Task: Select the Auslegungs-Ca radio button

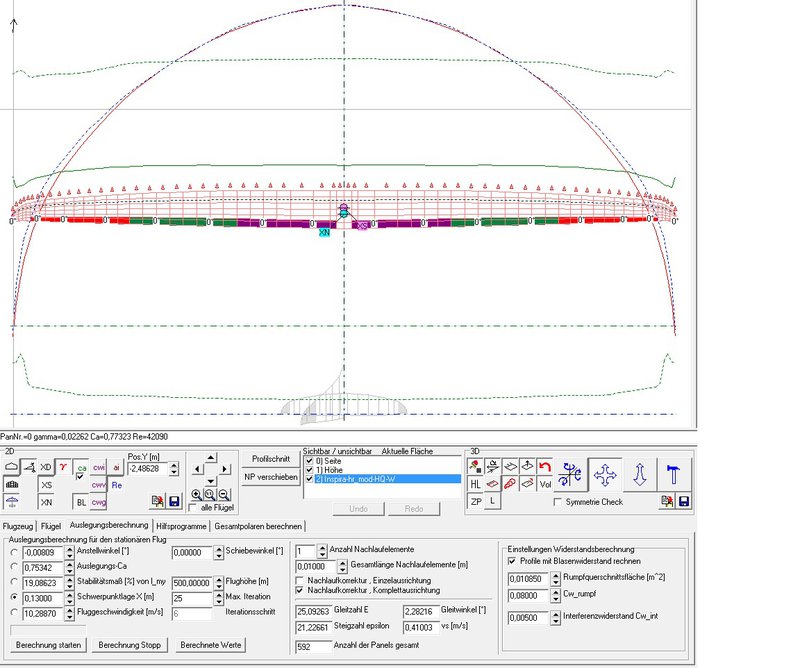Action: pyautogui.click(x=14, y=566)
